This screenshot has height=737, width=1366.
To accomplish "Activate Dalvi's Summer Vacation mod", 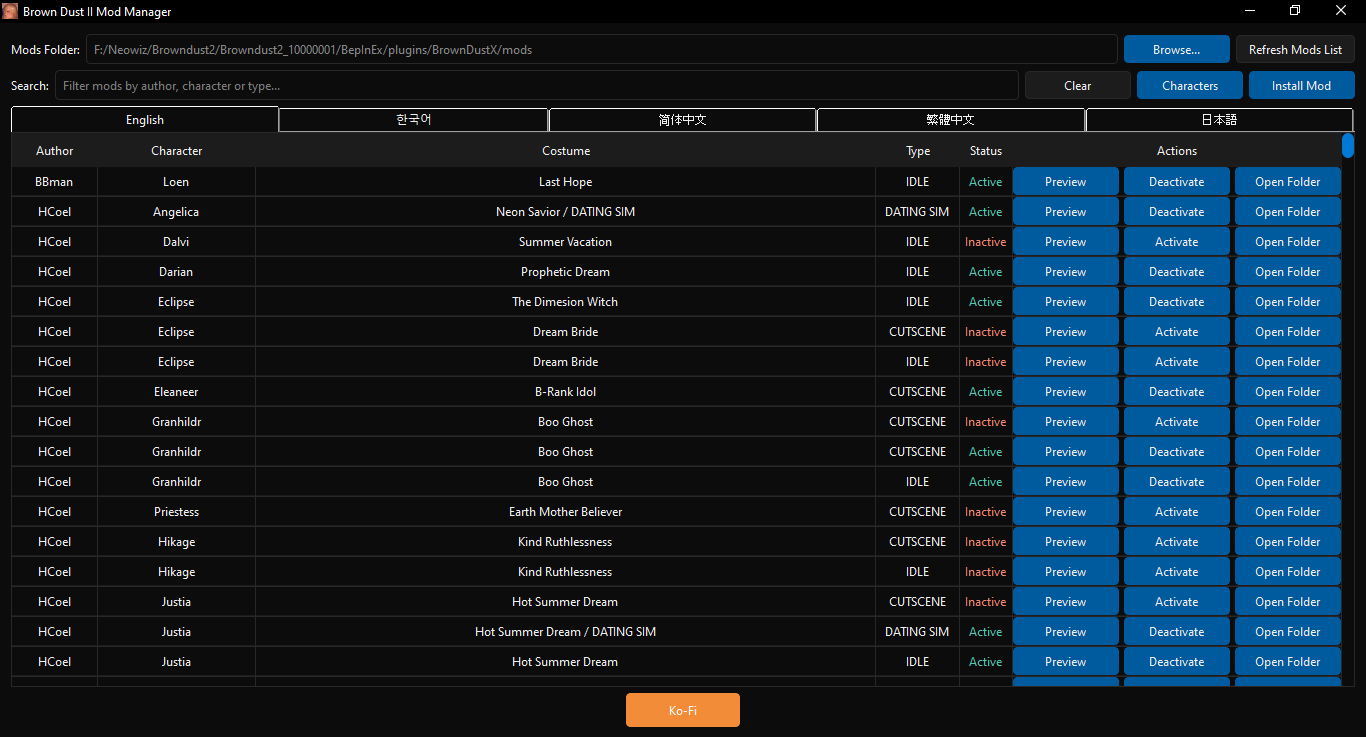I will (x=1176, y=241).
